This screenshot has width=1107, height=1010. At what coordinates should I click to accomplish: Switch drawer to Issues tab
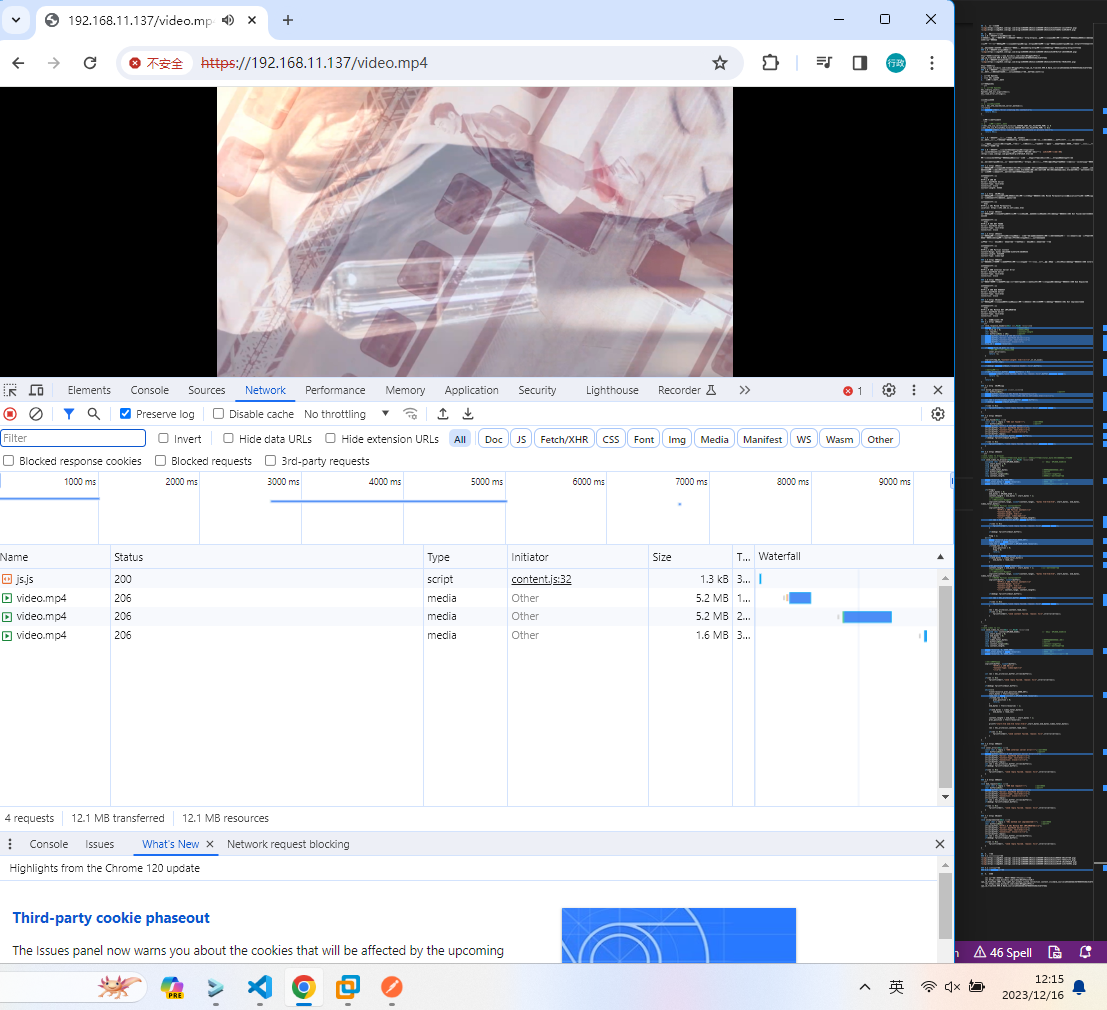(100, 844)
